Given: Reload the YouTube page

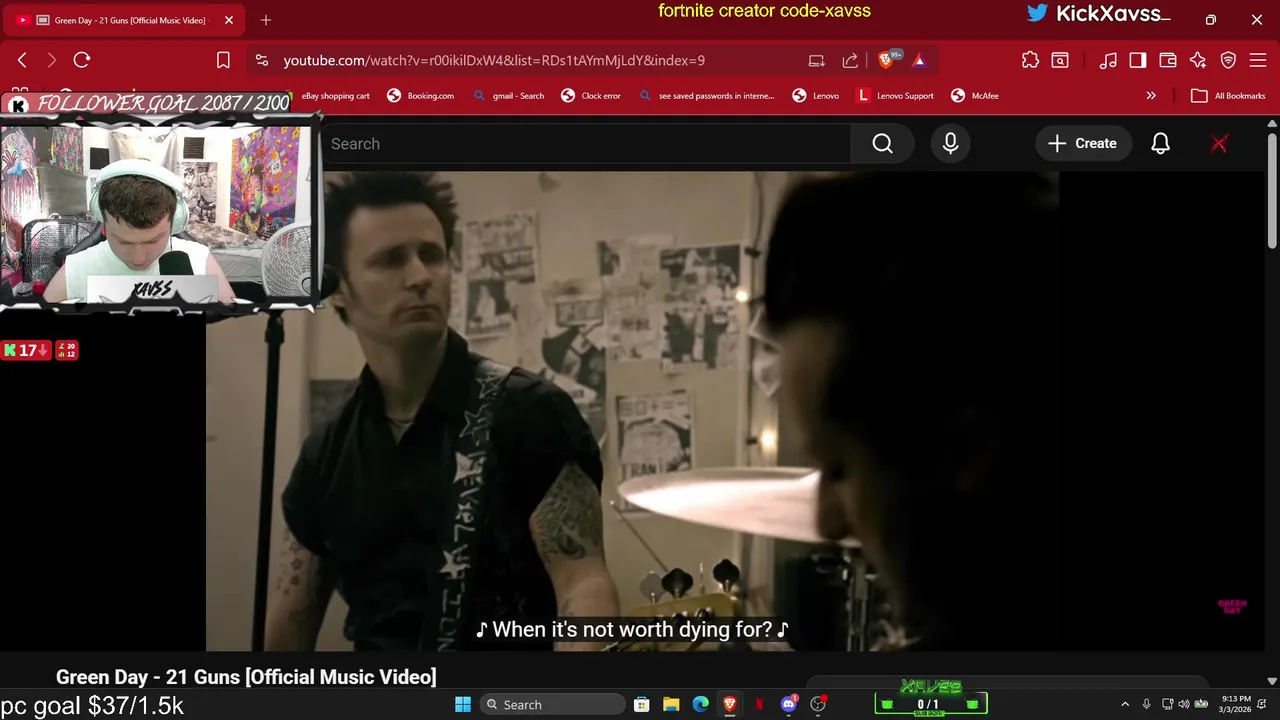Looking at the screenshot, I should 82,60.
